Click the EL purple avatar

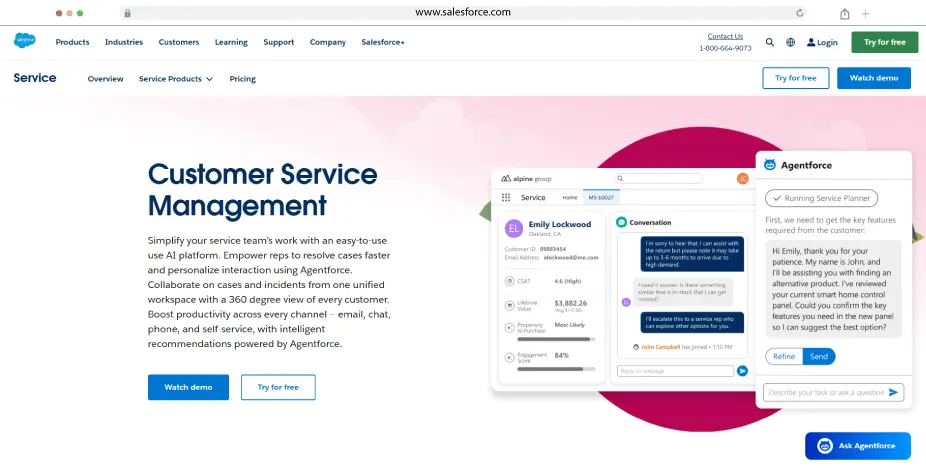point(514,228)
